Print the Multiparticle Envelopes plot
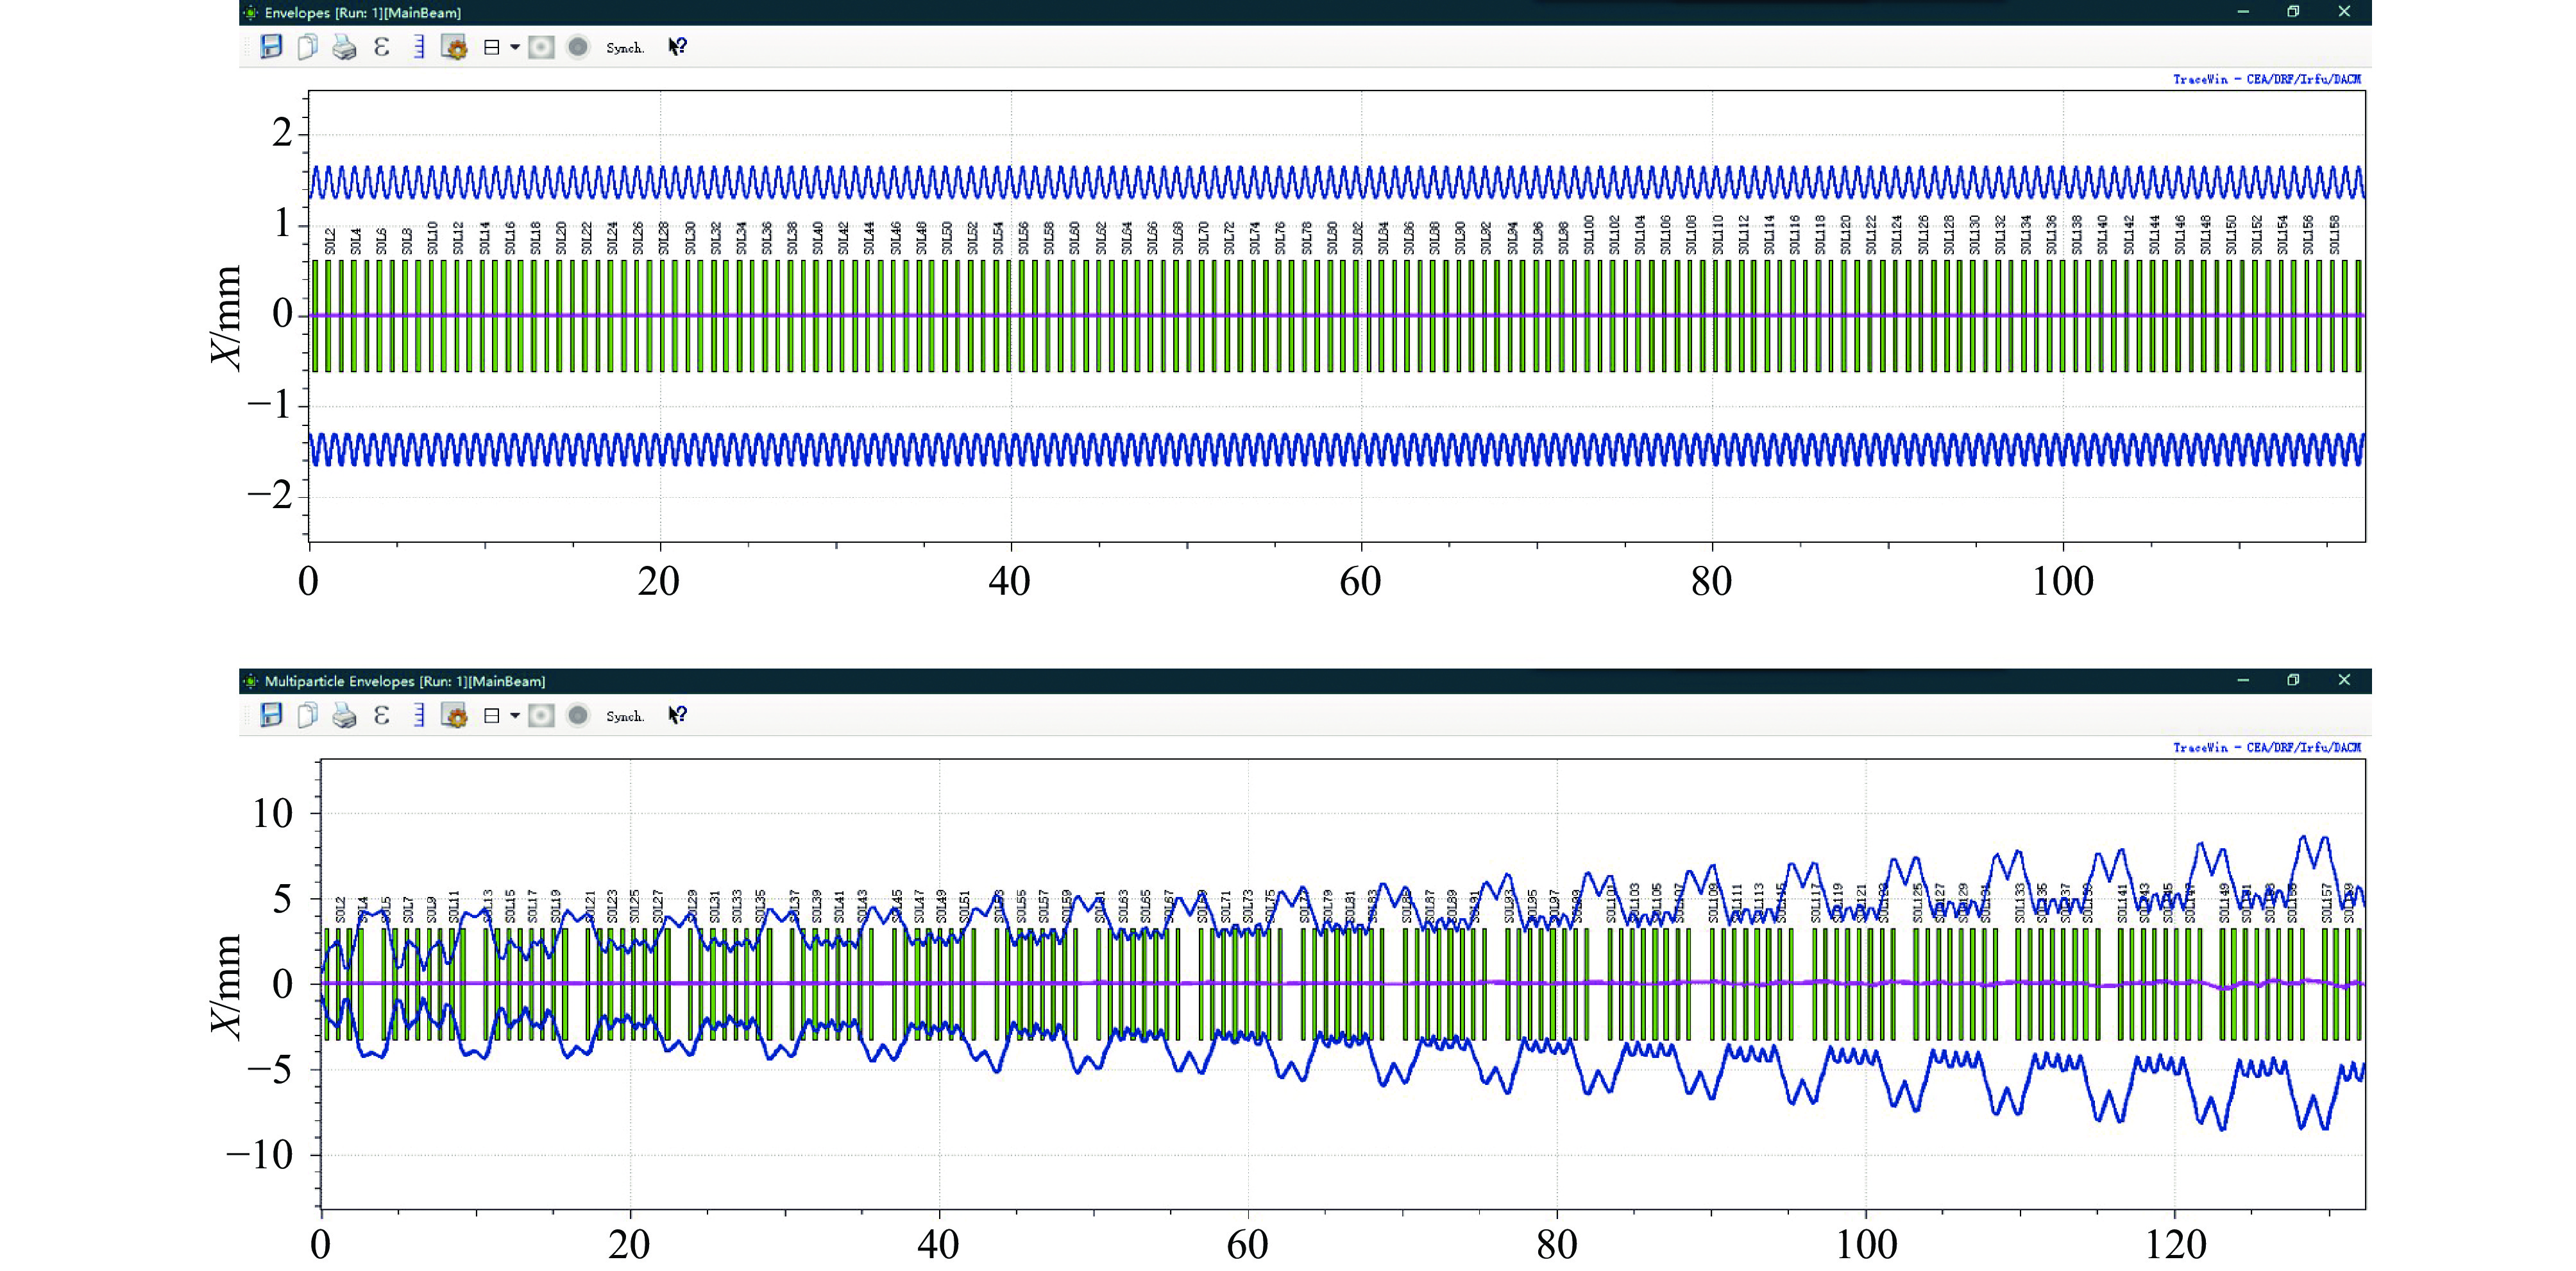 point(344,715)
